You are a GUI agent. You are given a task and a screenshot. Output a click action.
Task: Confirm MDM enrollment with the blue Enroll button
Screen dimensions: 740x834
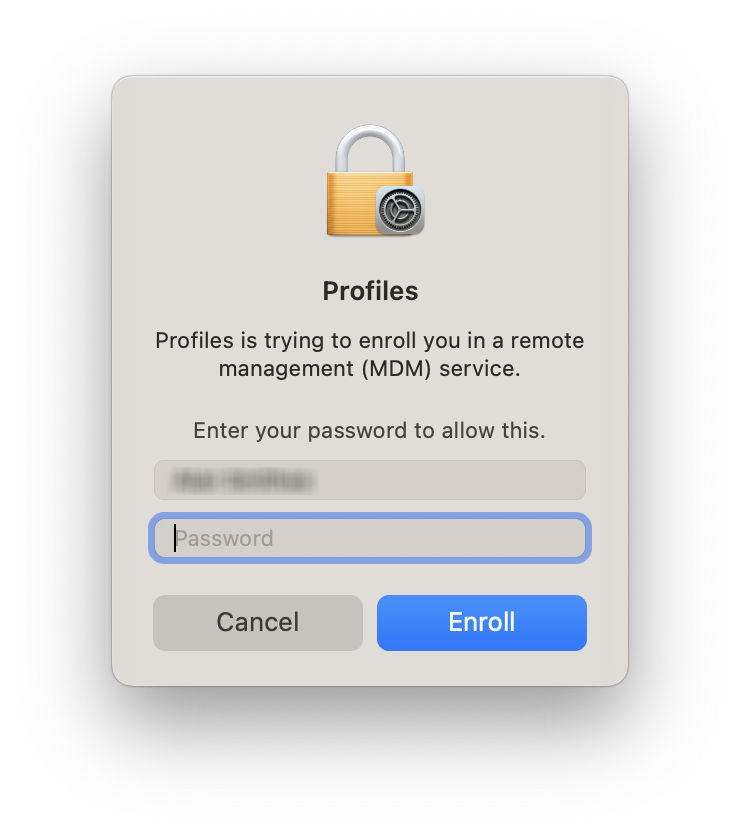482,622
